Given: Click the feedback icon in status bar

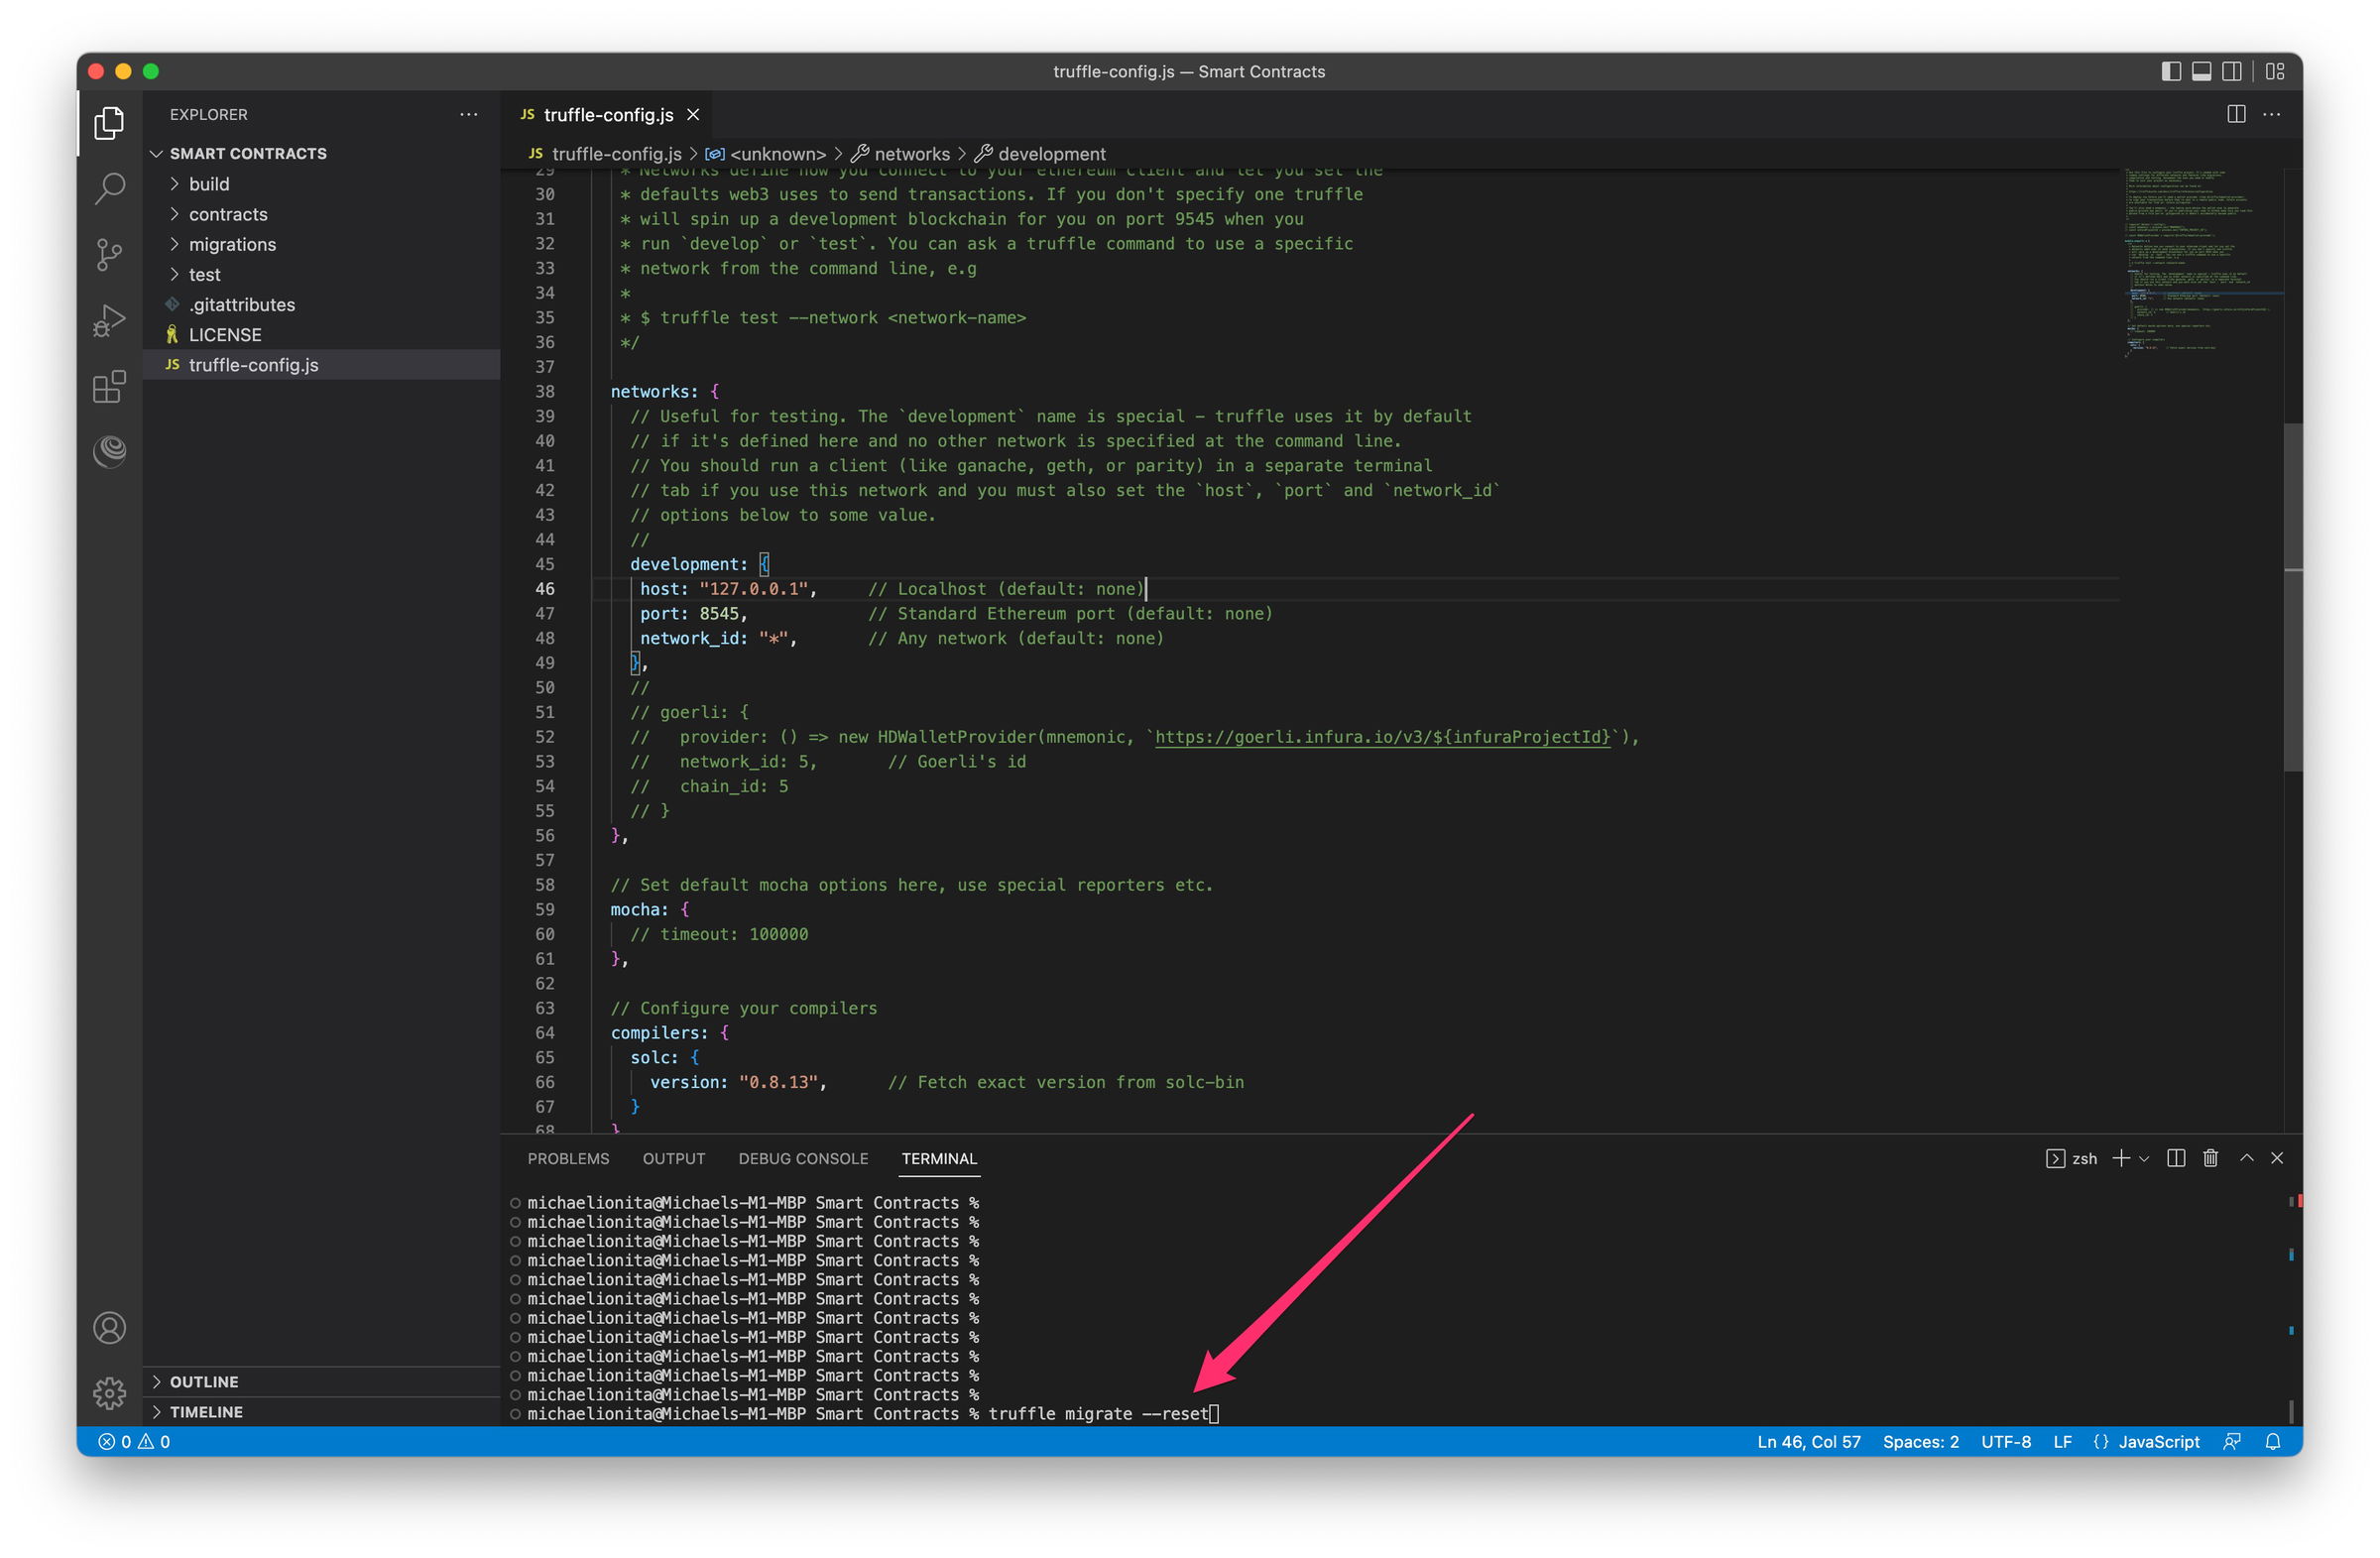Looking at the screenshot, I should [2231, 1441].
